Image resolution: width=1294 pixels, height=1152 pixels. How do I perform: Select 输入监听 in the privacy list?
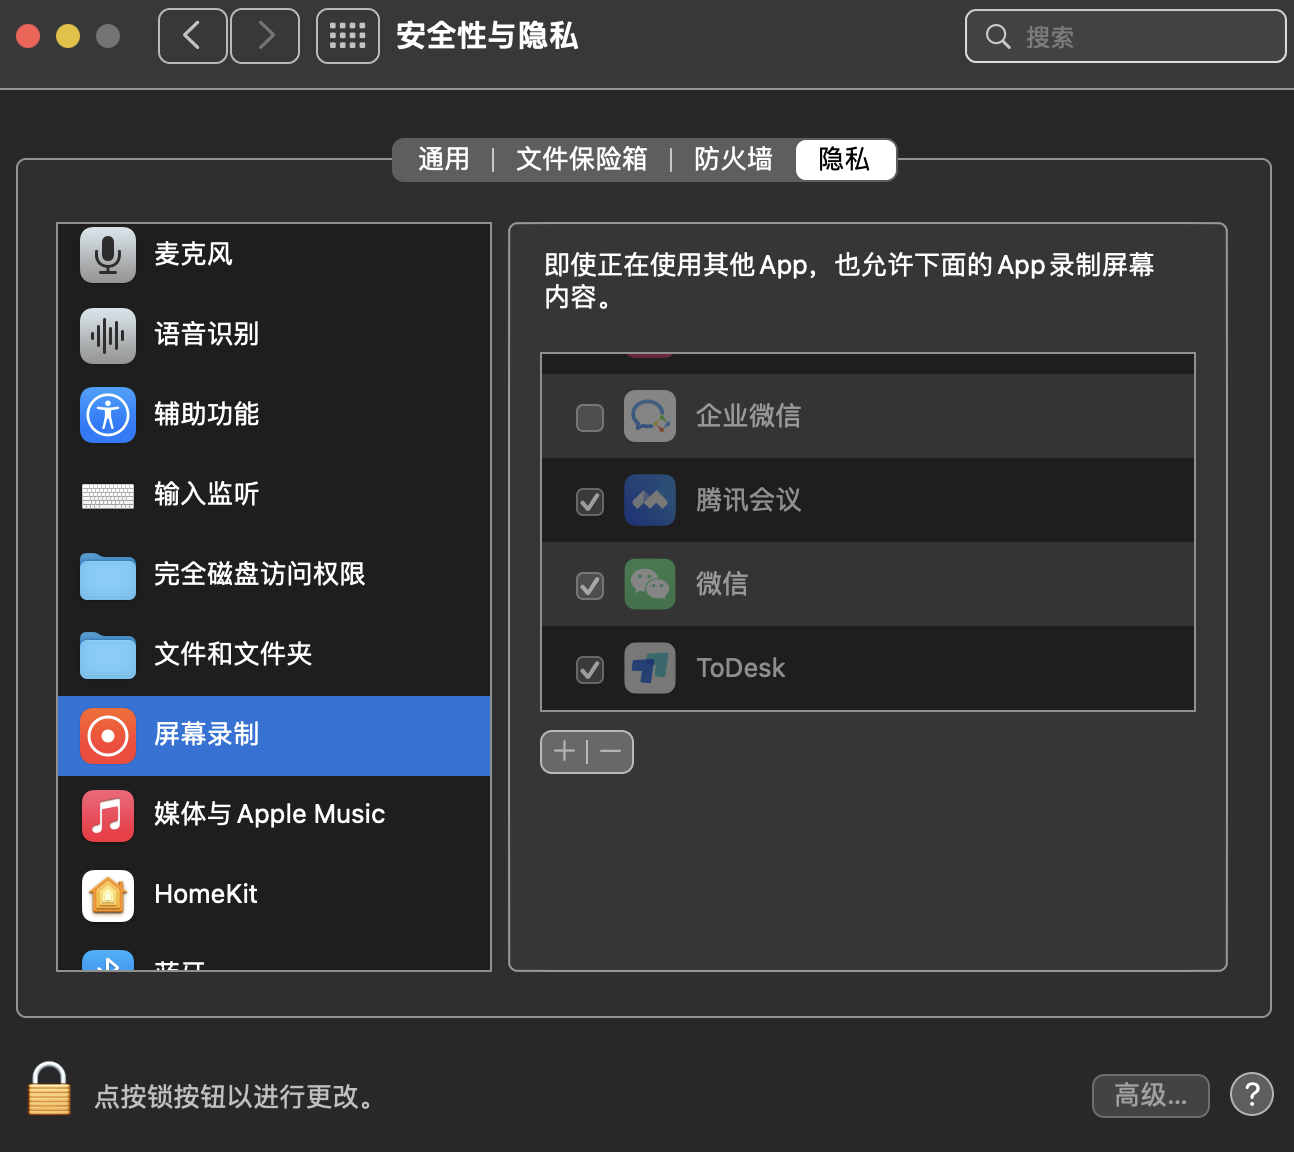pos(274,495)
